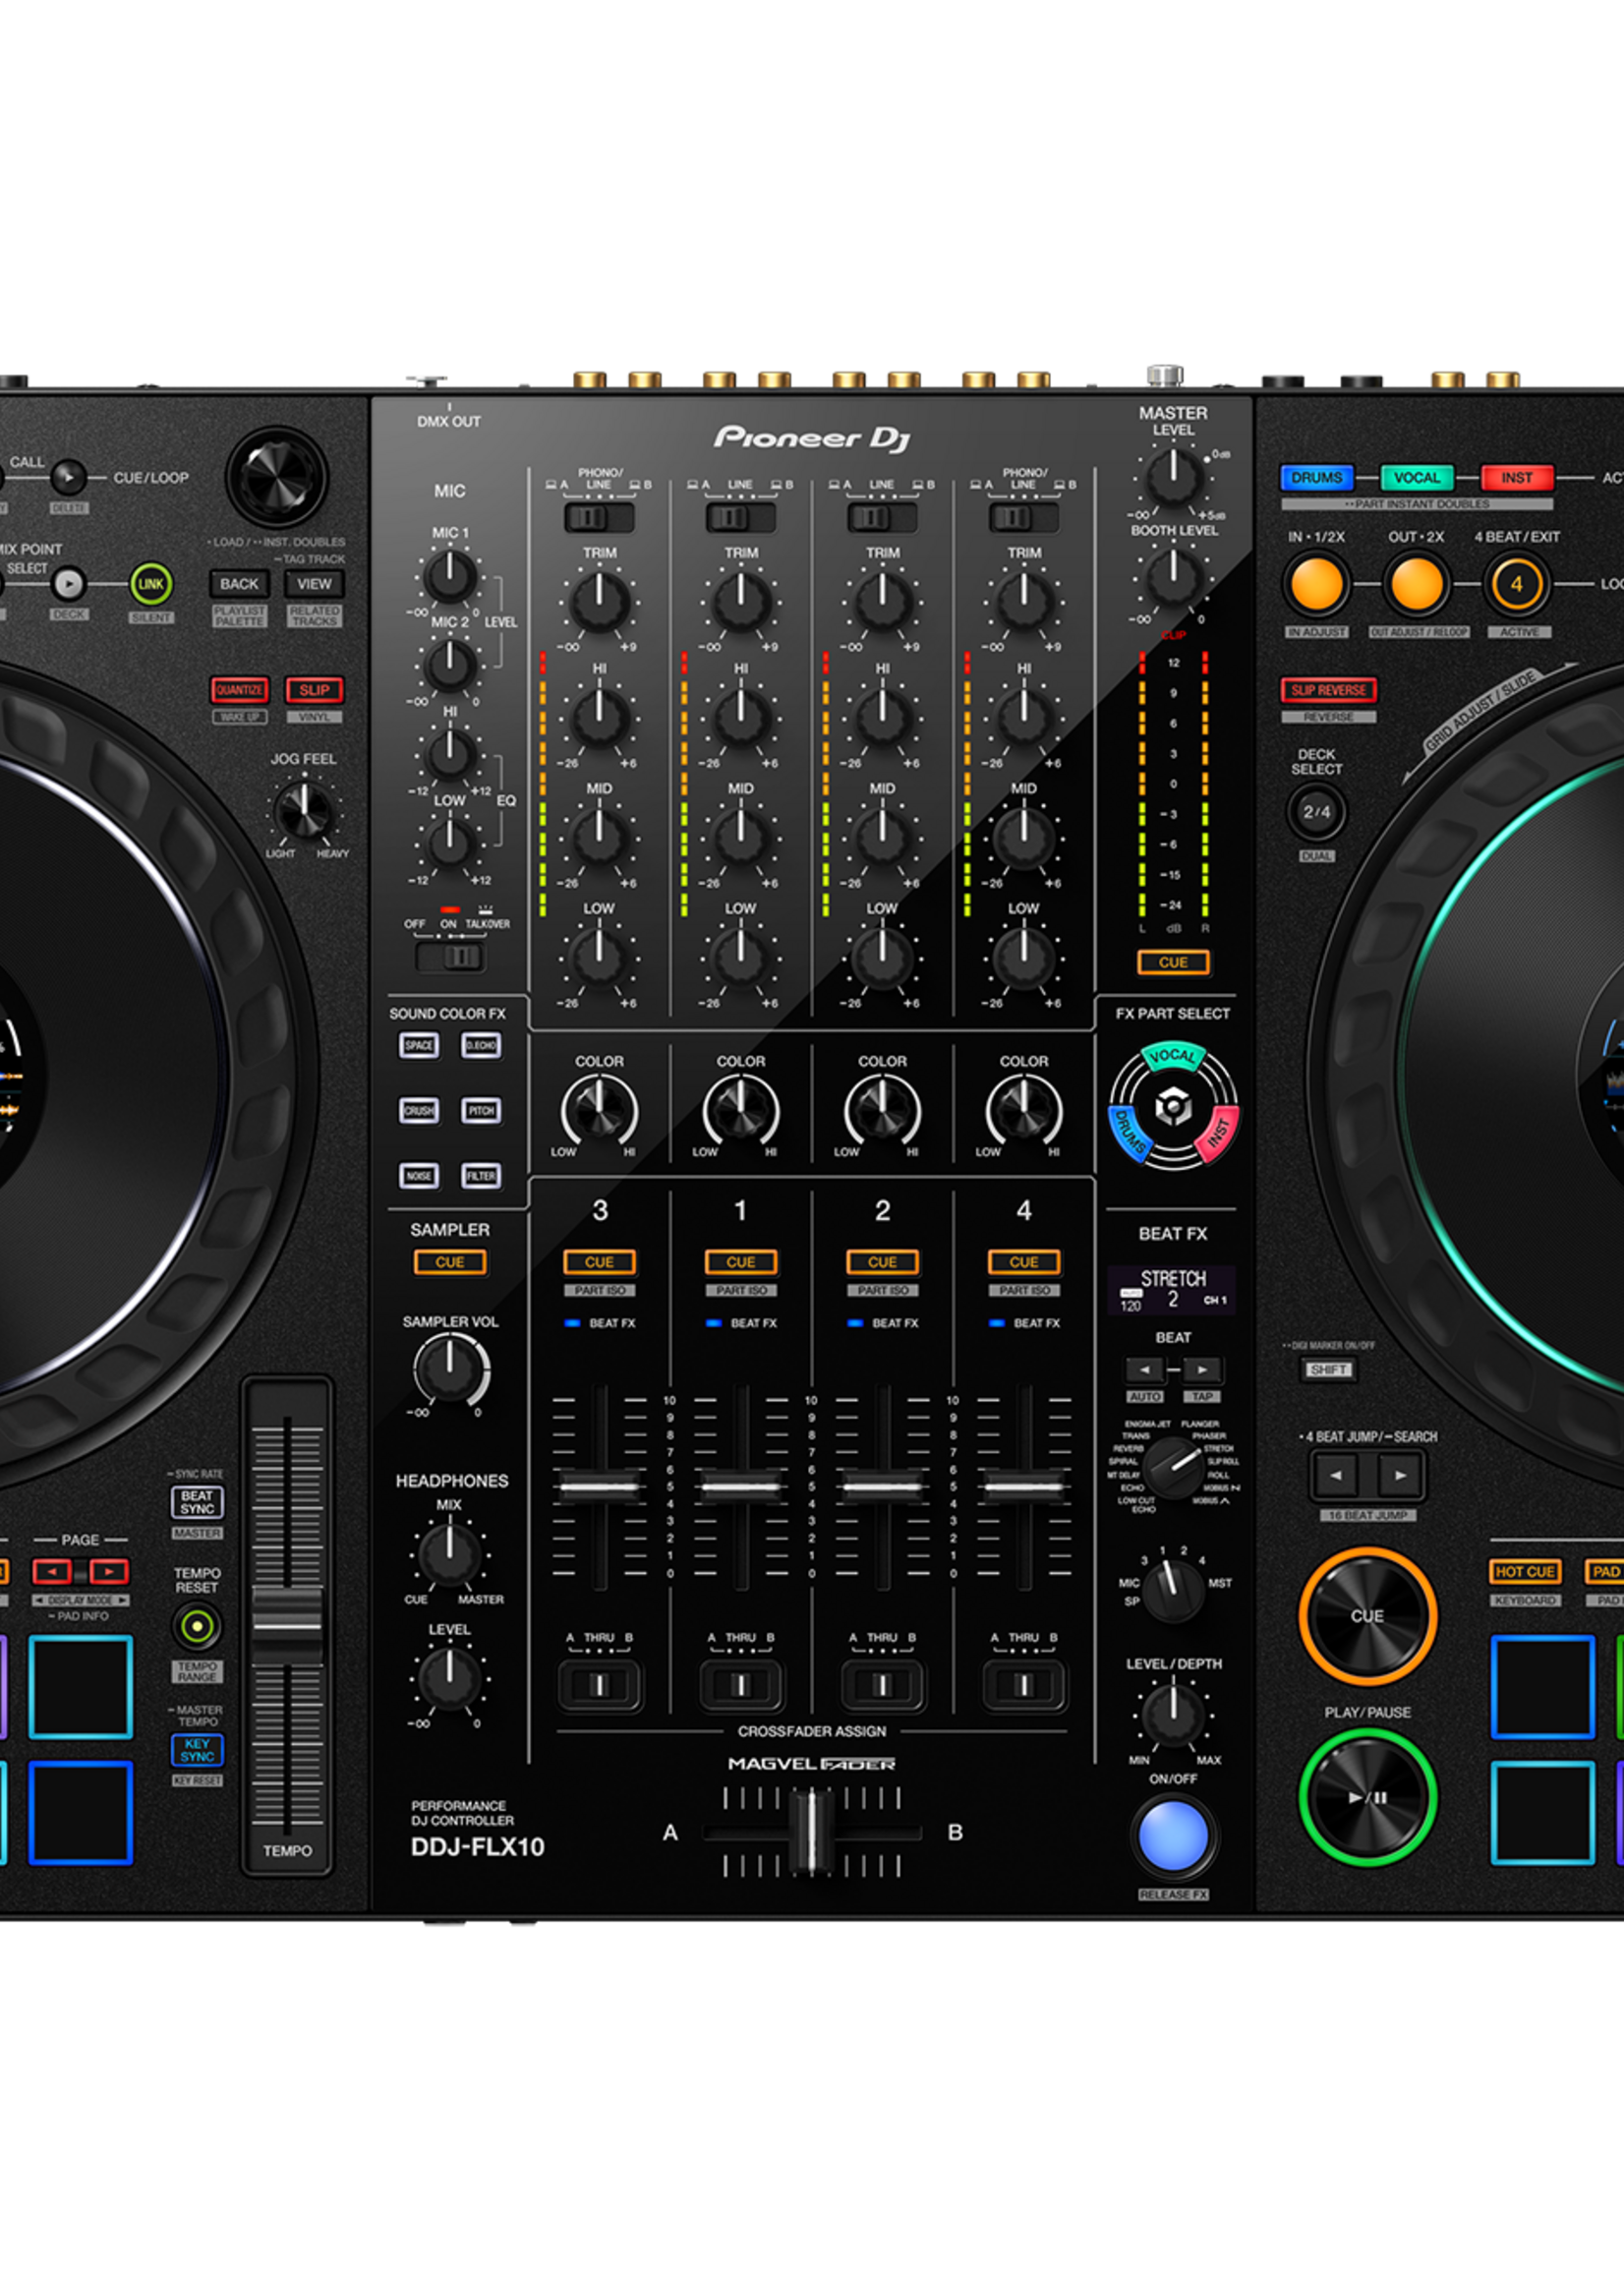Toggle SLIP mode on the left deck
This screenshot has height=2274, width=1624.
click(314, 690)
